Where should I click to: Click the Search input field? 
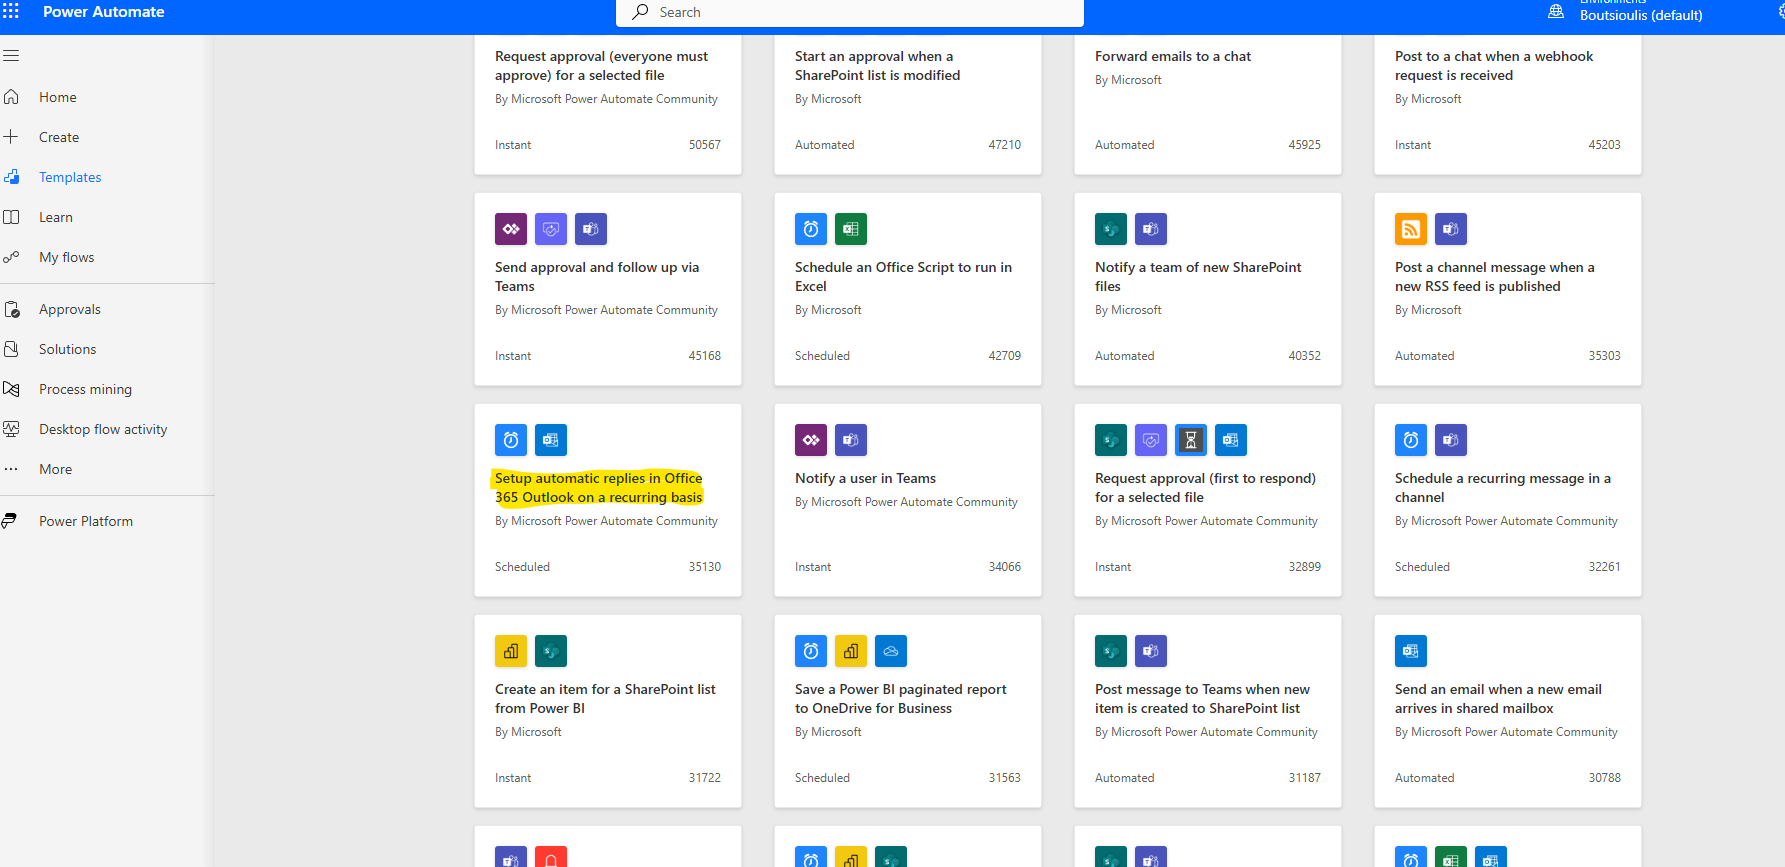(850, 12)
